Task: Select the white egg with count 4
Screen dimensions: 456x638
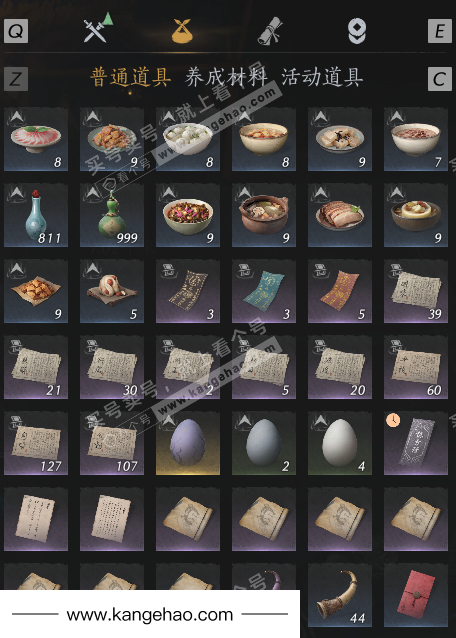Action: (340, 443)
